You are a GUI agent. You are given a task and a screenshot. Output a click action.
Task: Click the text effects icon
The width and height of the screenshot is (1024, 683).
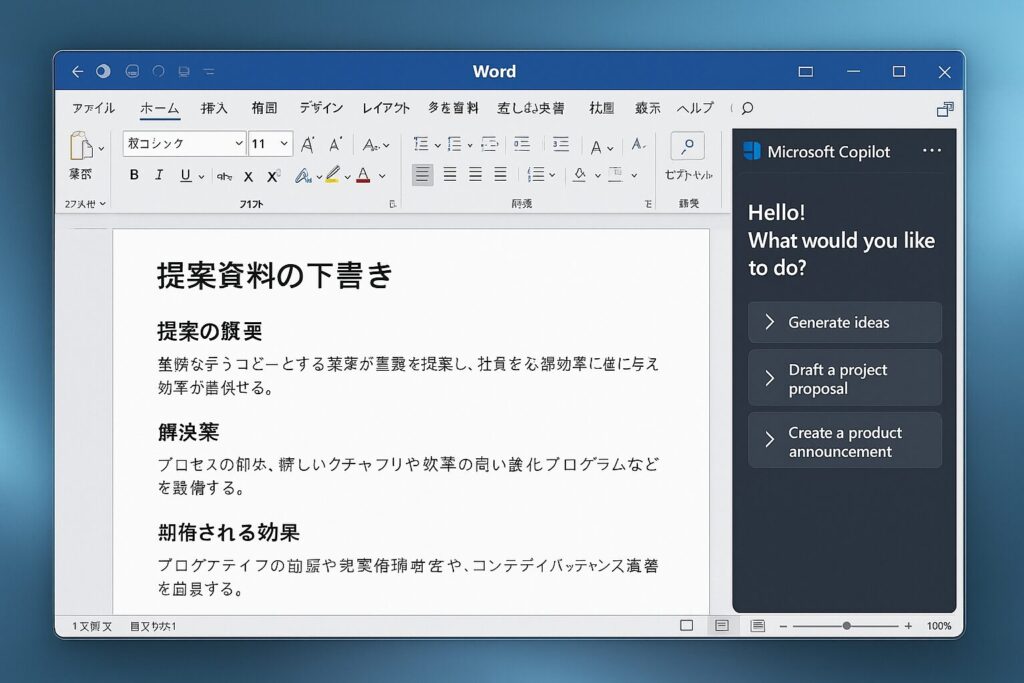(302, 175)
